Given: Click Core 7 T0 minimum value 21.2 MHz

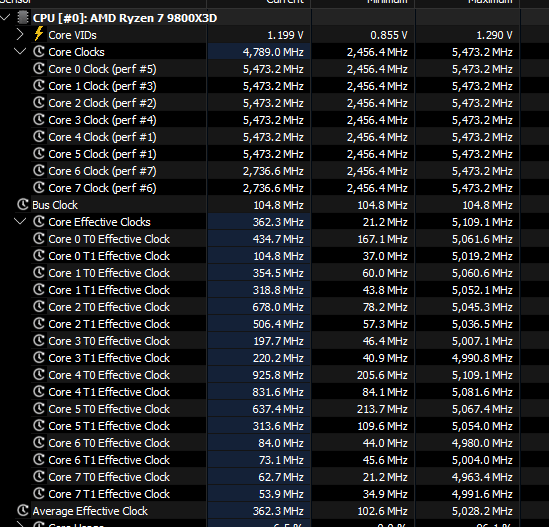Looking at the screenshot, I should click(x=385, y=477).
